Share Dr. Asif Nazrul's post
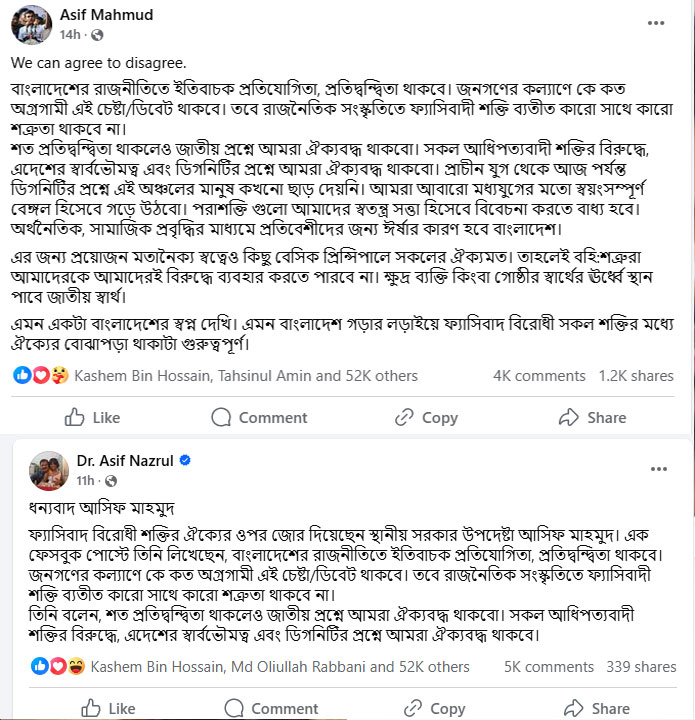Screen dimensions: 695x720 pos(596,708)
